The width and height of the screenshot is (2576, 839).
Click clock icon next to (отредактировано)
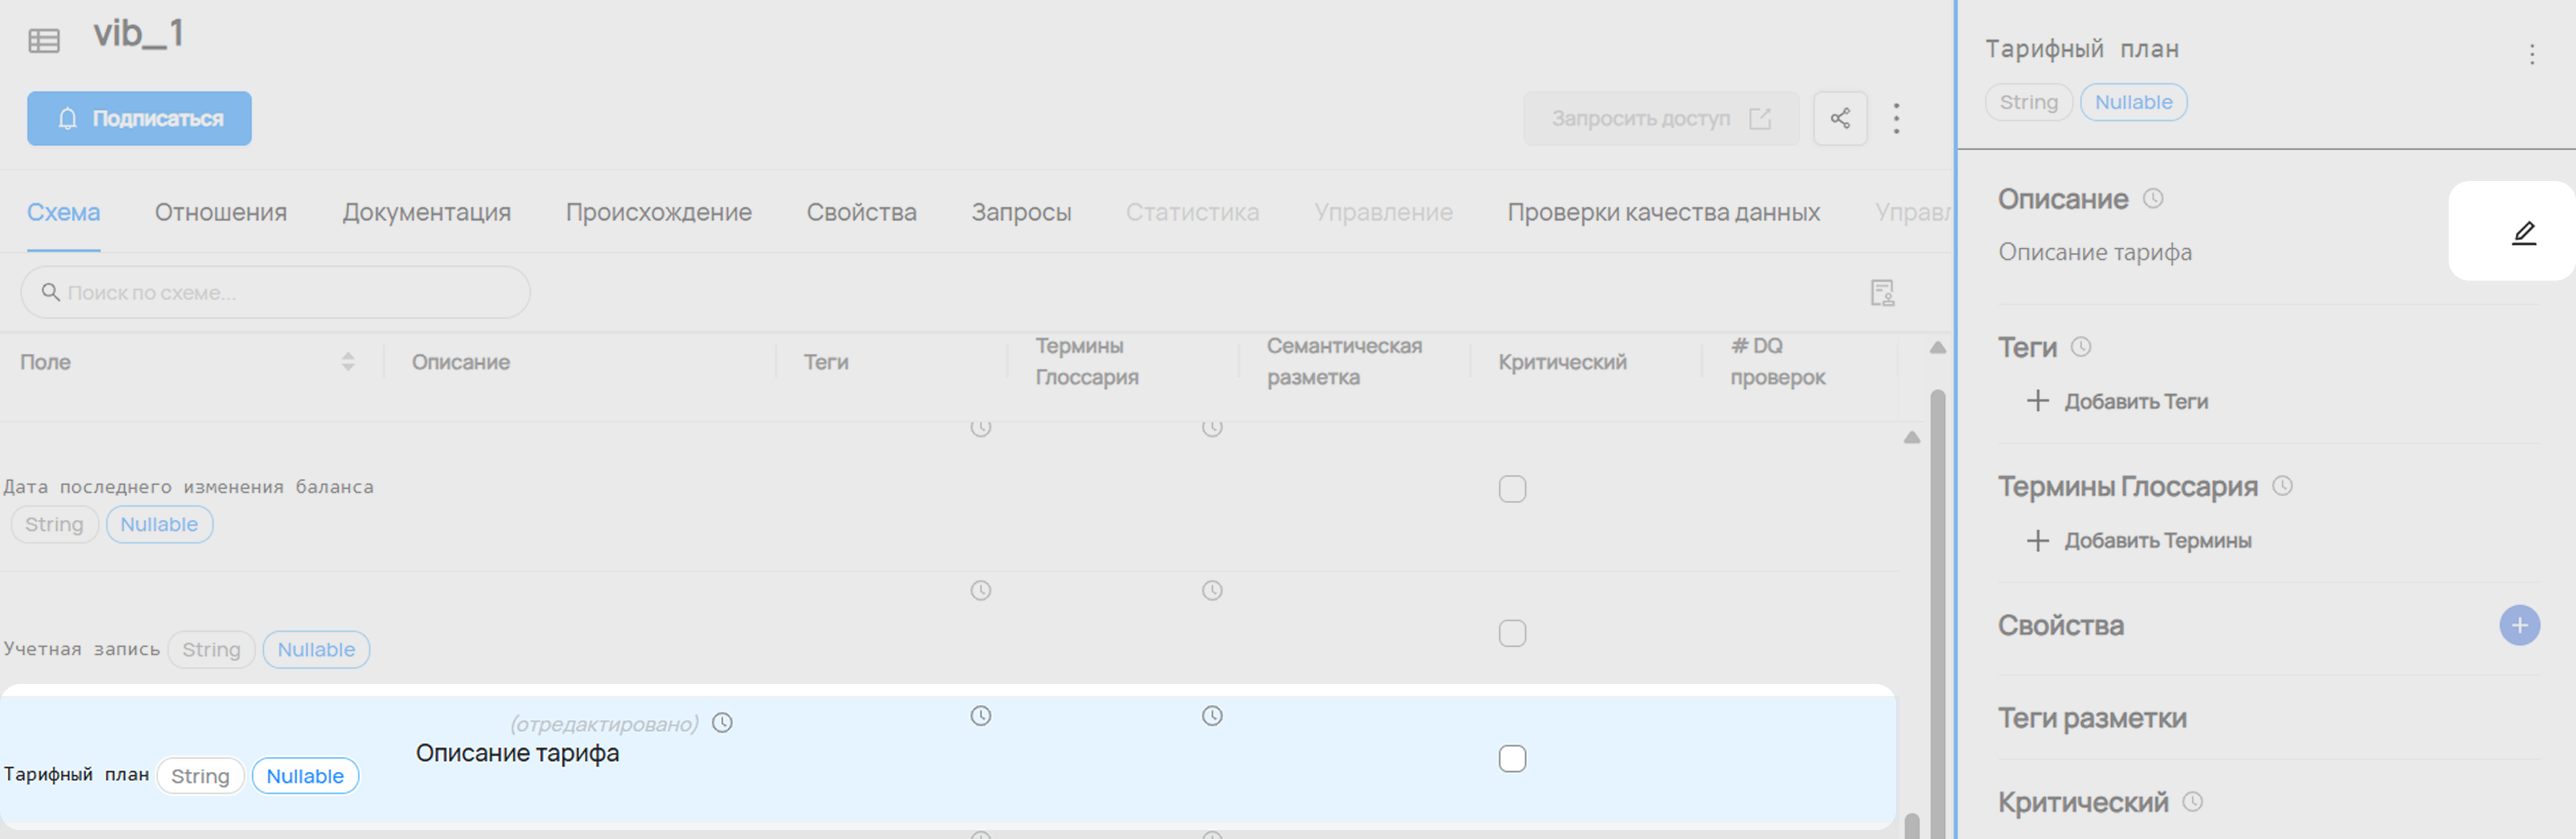[x=722, y=723]
